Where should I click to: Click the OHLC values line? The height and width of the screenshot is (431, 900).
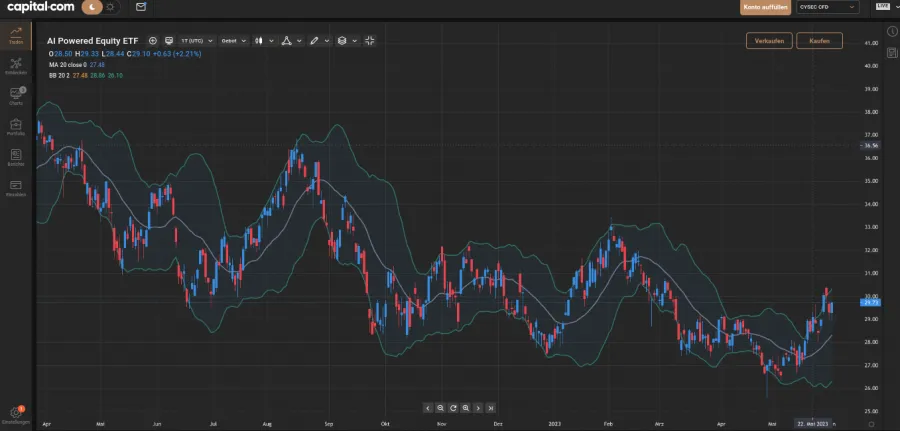tap(125, 53)
